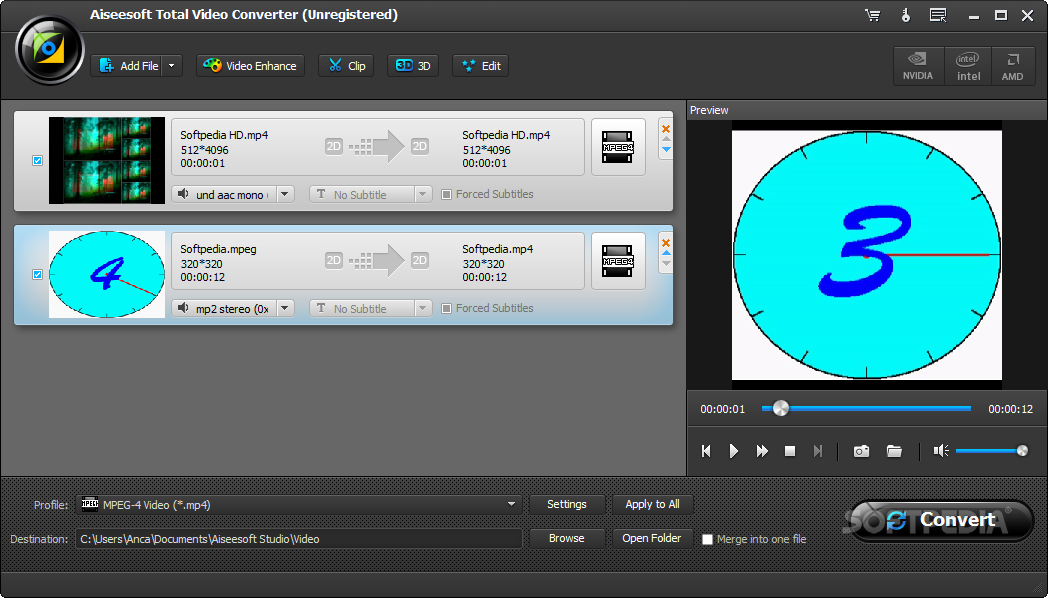Open the Add File dropdown arrow
The width and height of the screenshot is (1048, 598).
[172, 65]
